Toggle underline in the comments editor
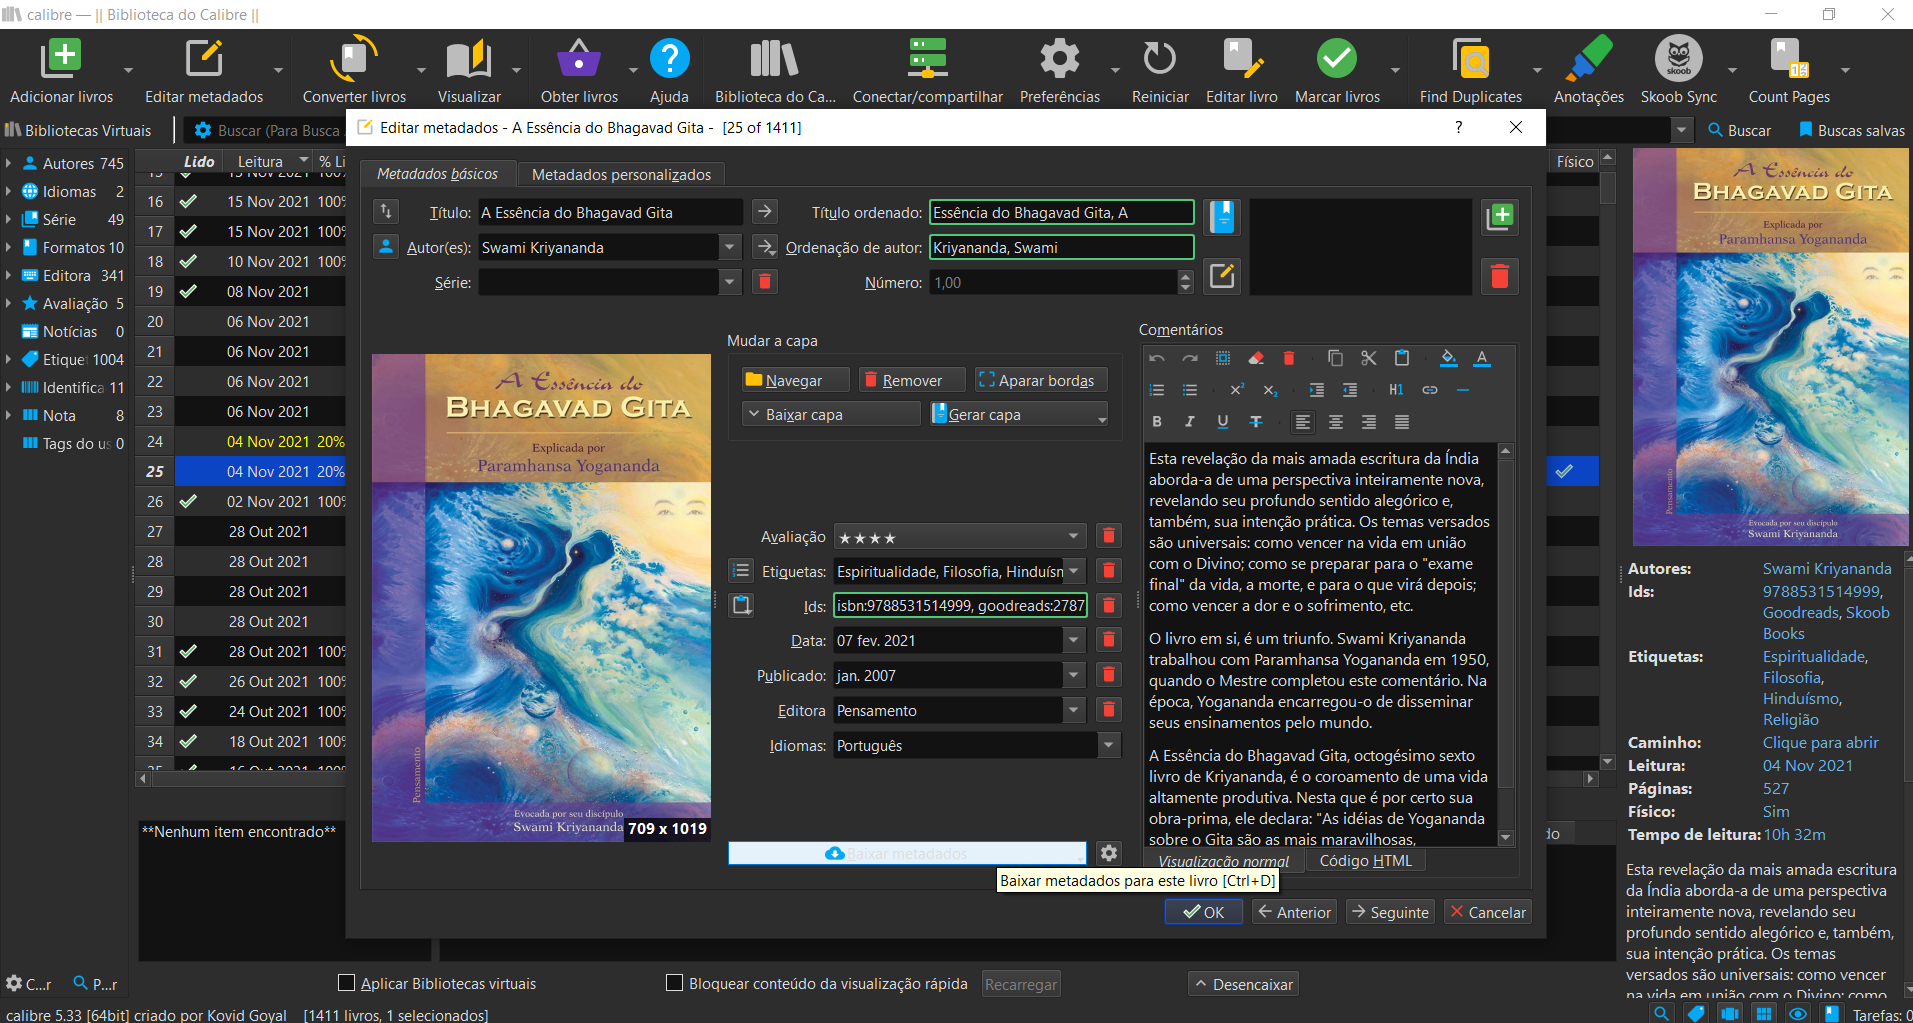The width and height of the screenshot is (1913, 1023). 1223,422
